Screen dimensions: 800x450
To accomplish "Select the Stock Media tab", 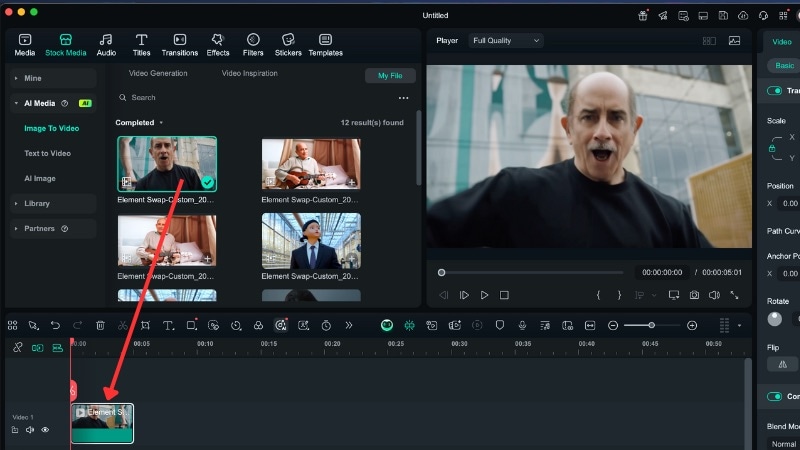I will (x=66, y=45).
